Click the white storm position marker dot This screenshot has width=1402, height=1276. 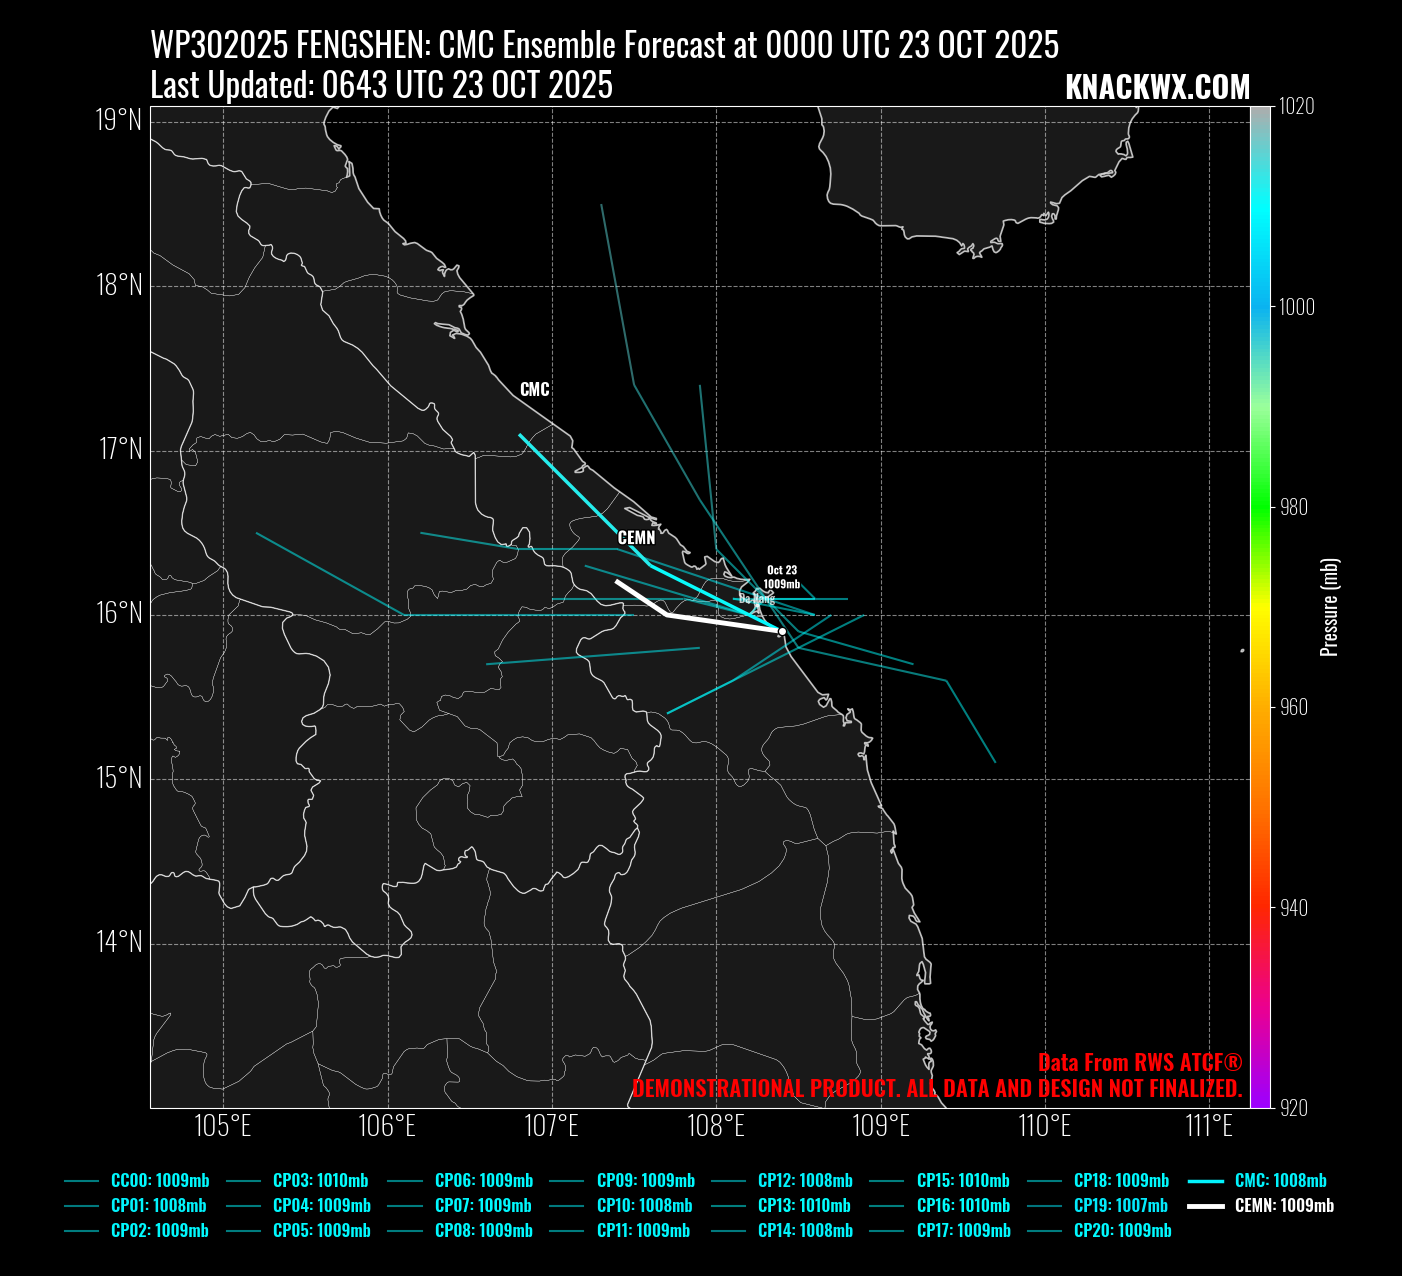click(x=782, y=631)
